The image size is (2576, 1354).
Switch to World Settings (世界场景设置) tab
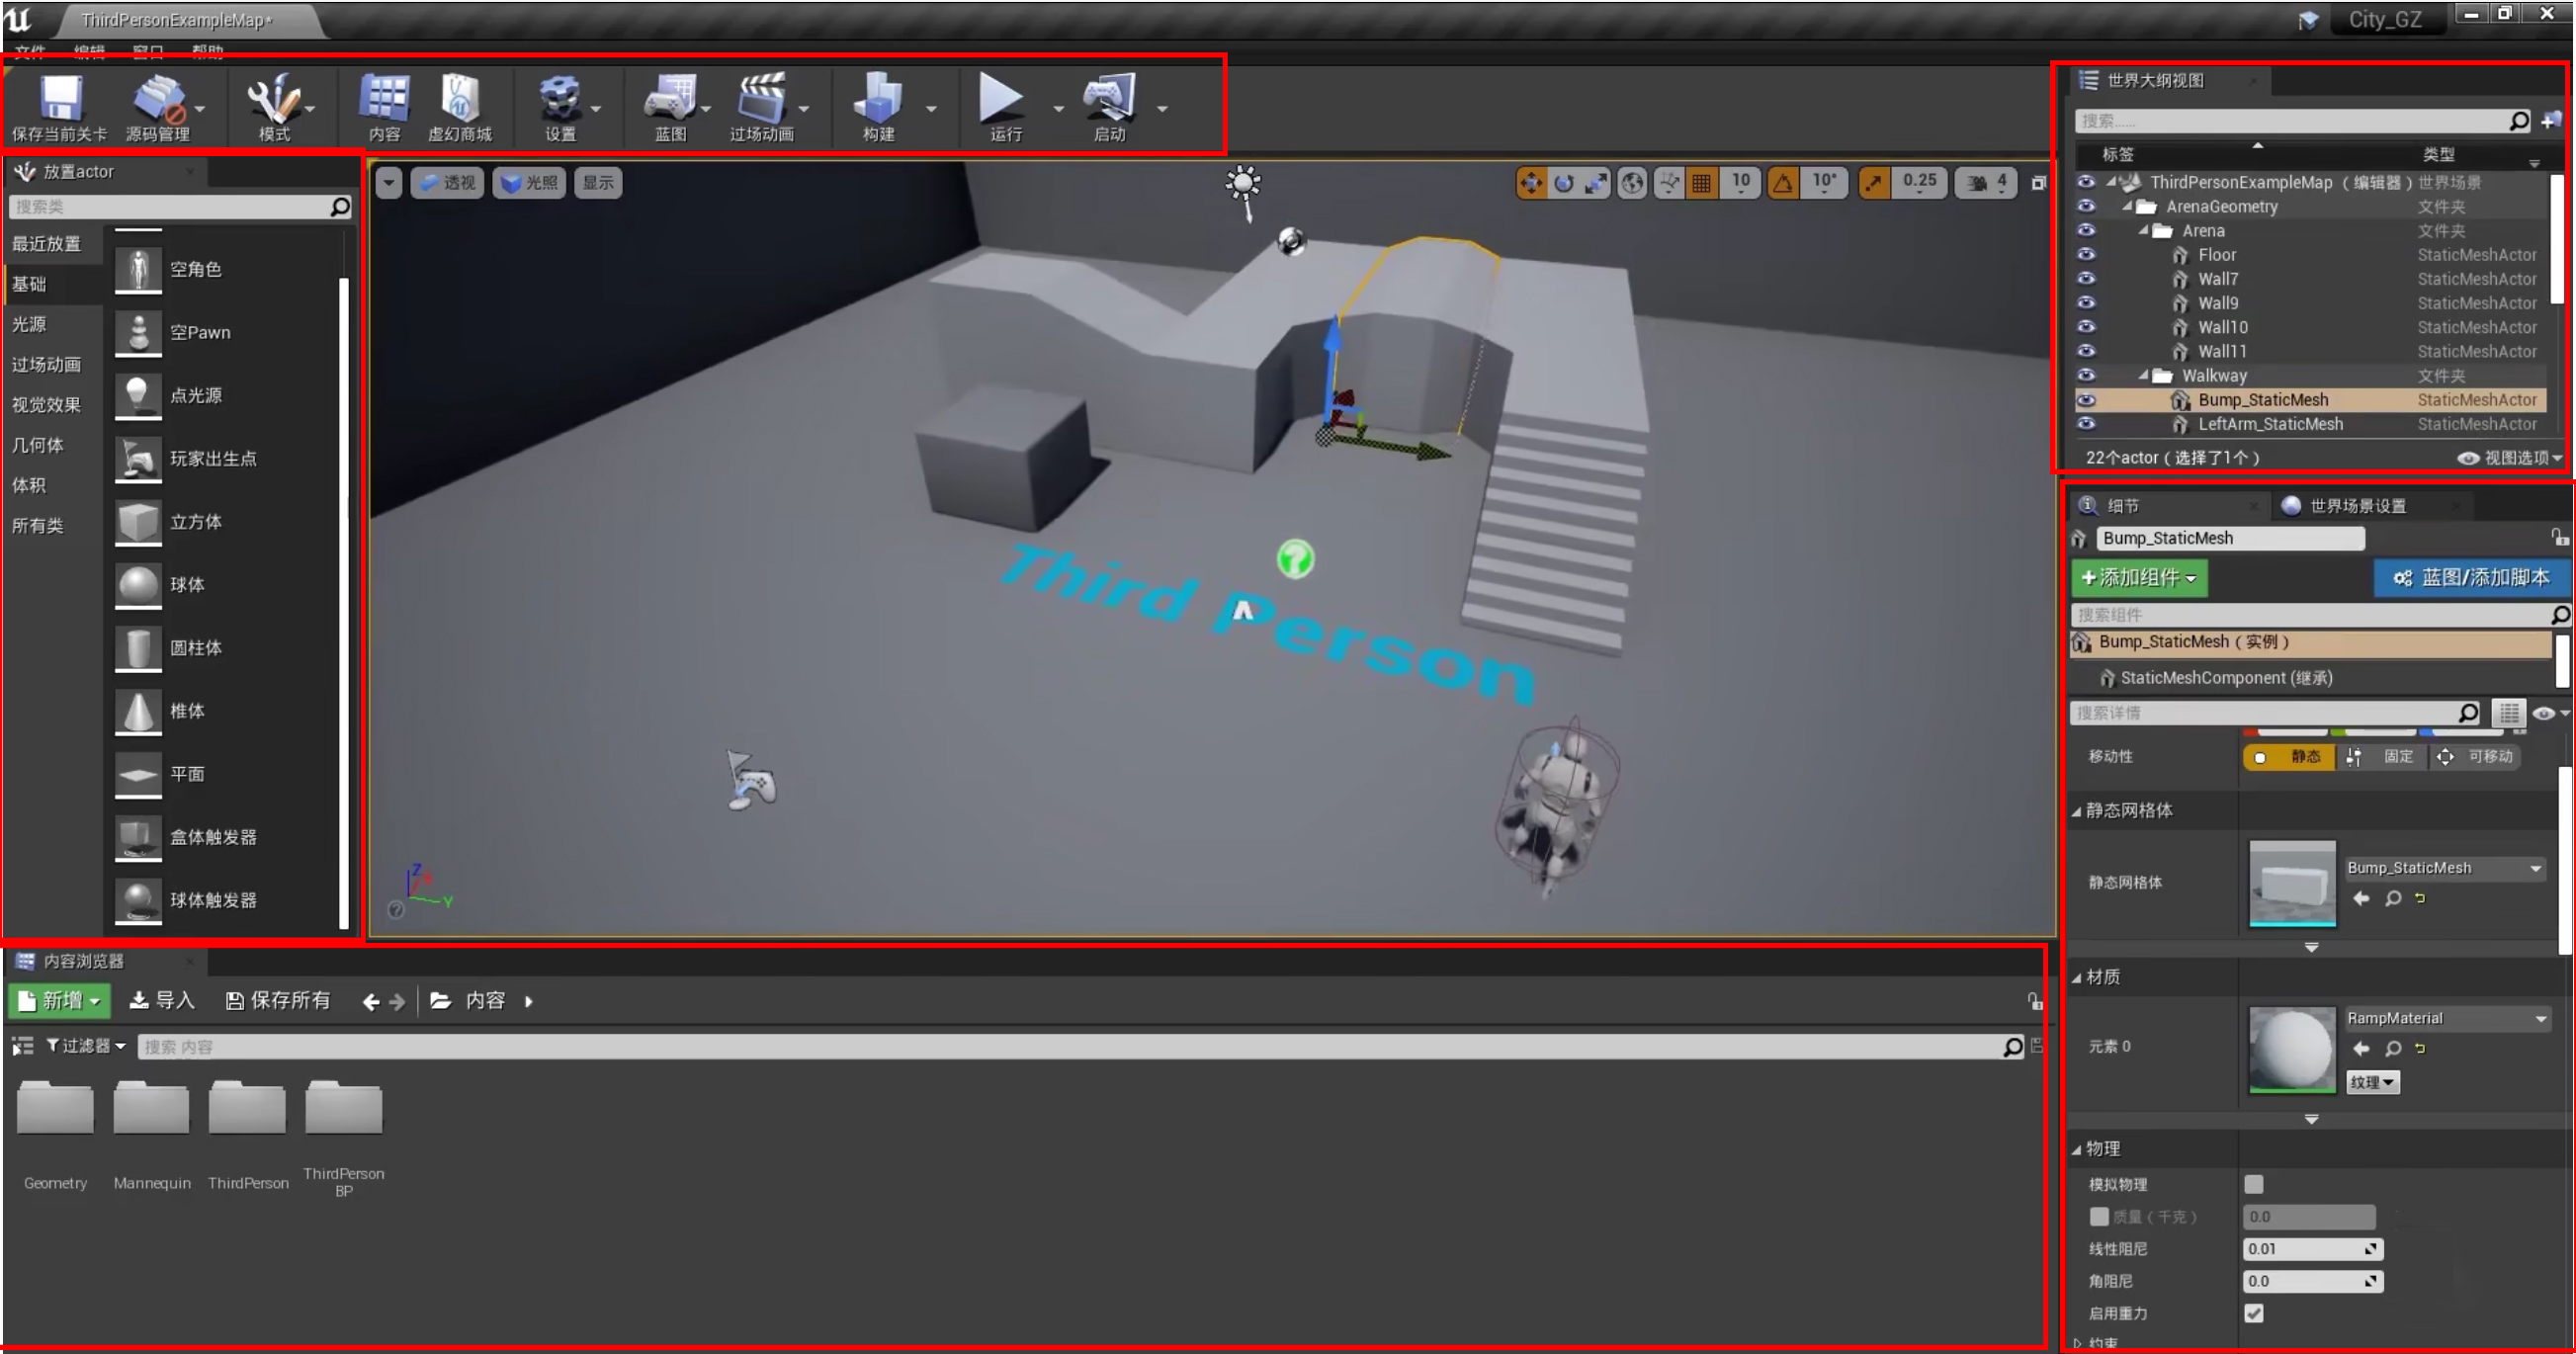click(x=2357, y=506)
